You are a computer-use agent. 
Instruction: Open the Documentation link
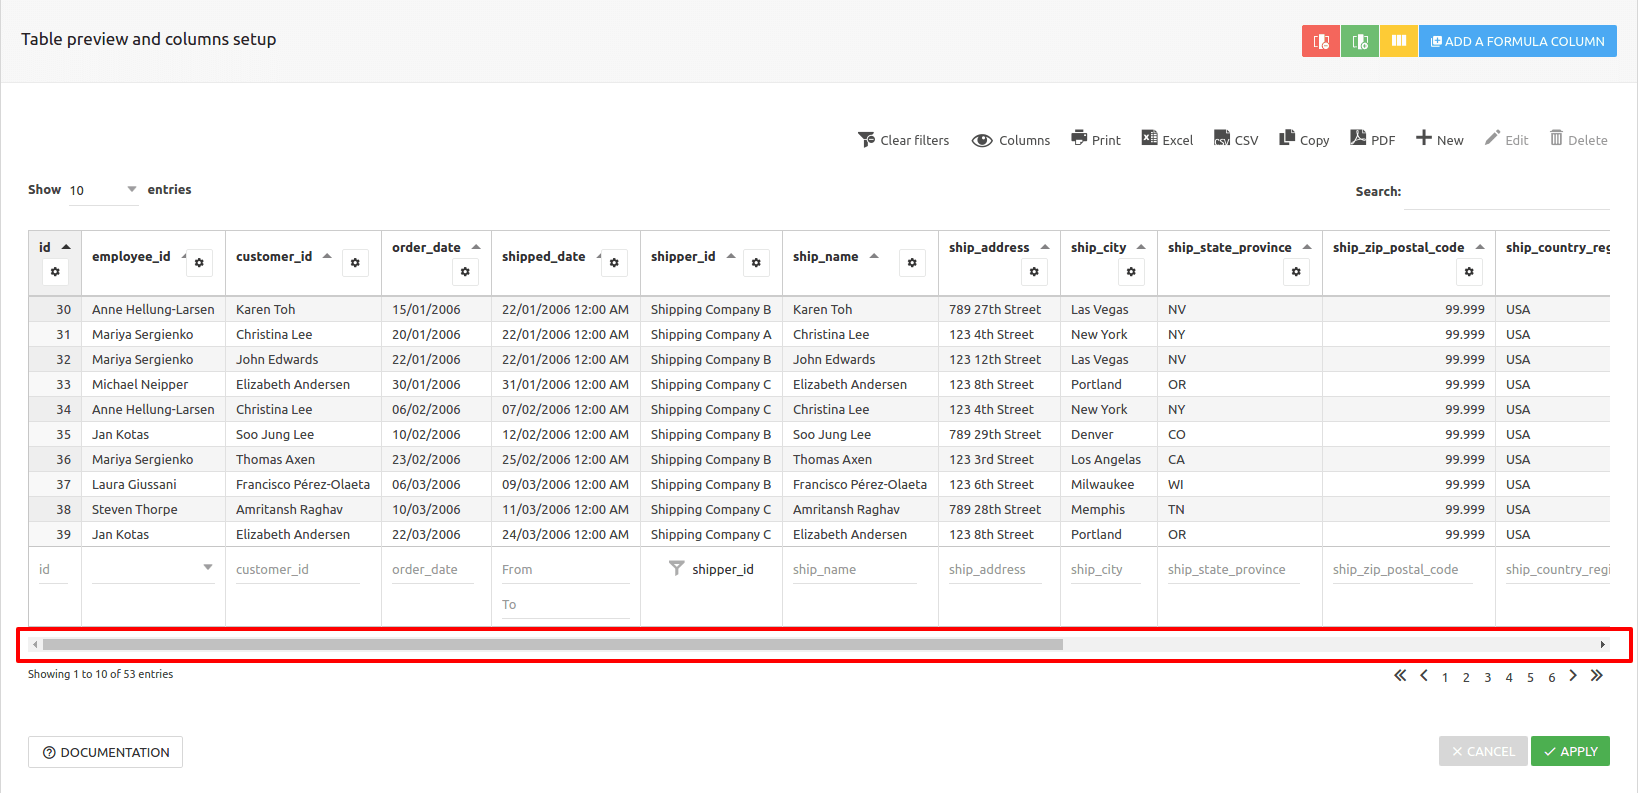pyautogui.click(x=105, y=752)
